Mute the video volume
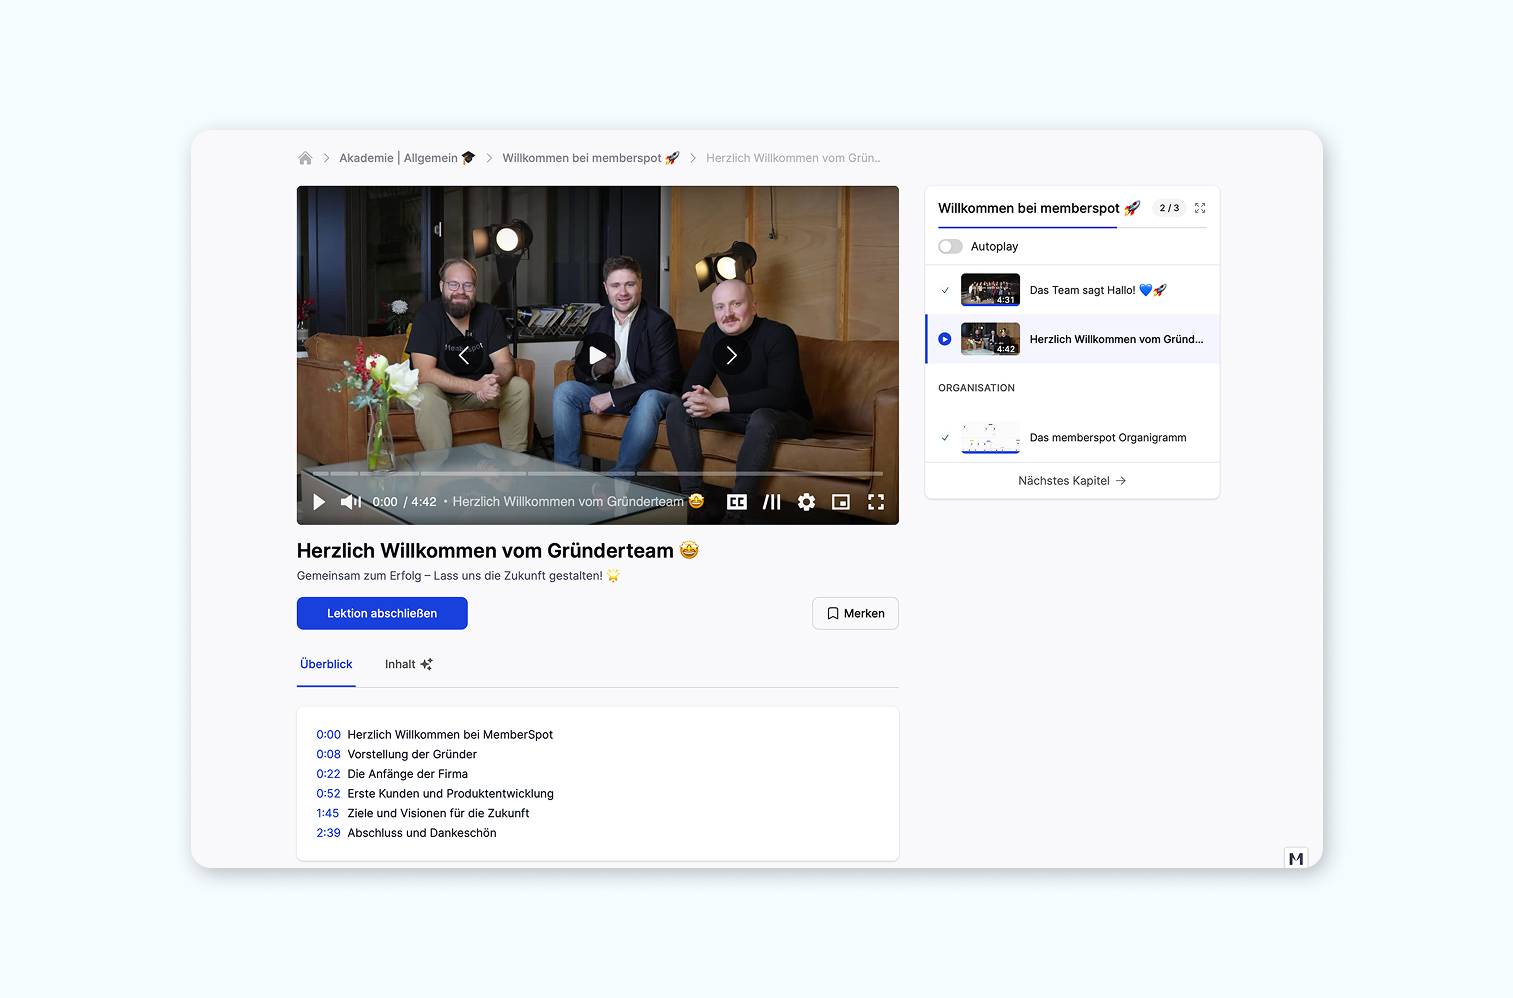This screenshot has height=998, width=1513. point(351,502)
